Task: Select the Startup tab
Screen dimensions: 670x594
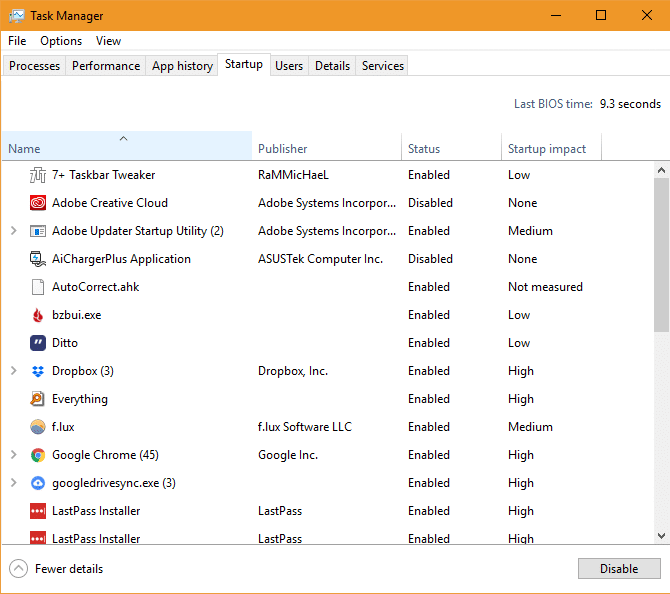Action: 244,64
